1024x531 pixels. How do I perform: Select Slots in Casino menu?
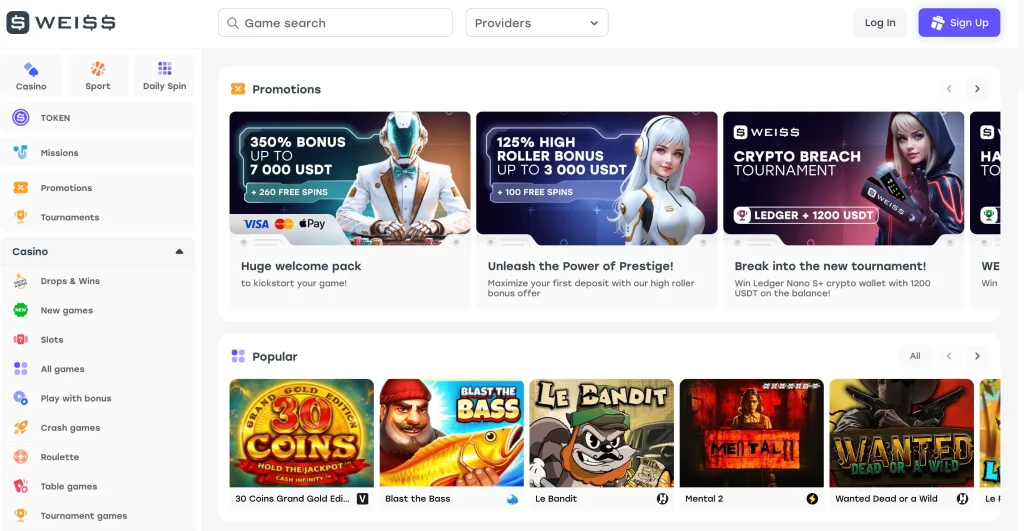tap(98, 340)
